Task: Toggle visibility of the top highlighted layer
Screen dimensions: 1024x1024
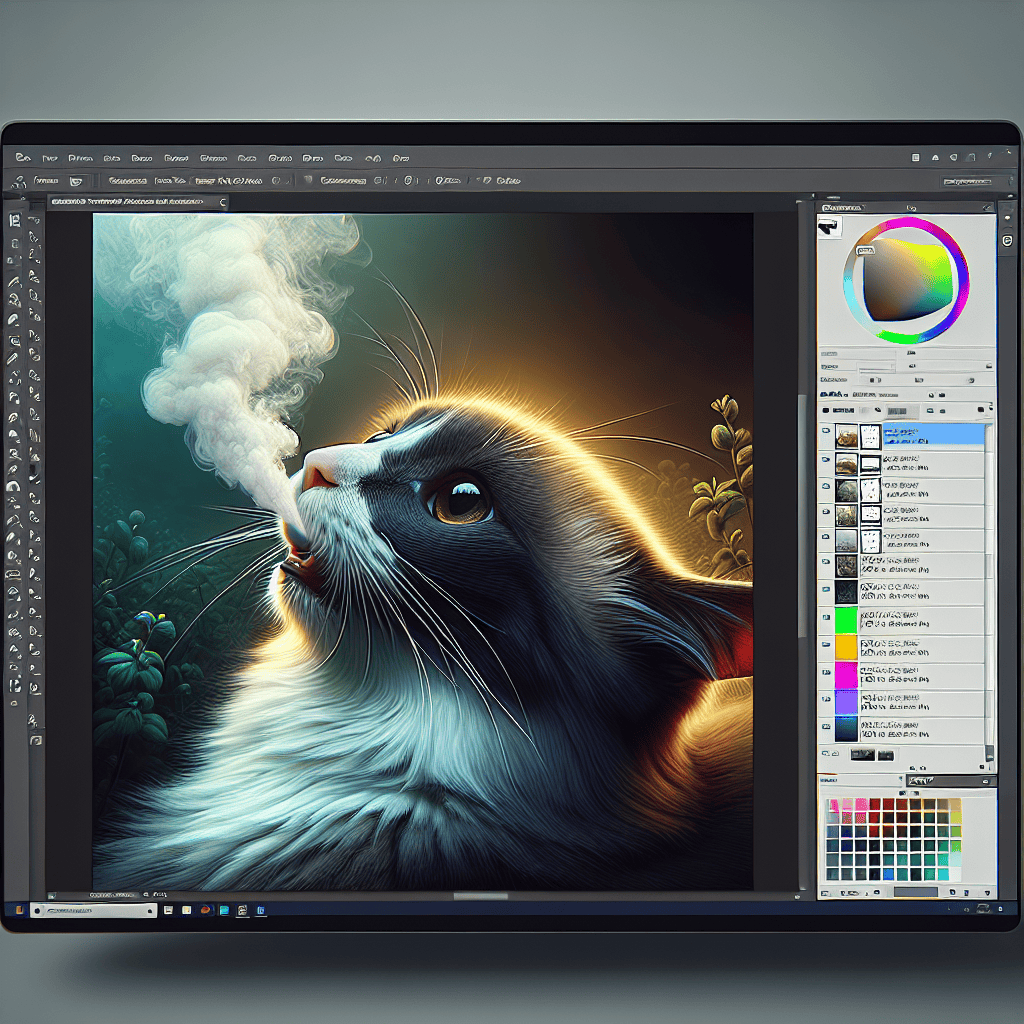Action: pos(826,434)
